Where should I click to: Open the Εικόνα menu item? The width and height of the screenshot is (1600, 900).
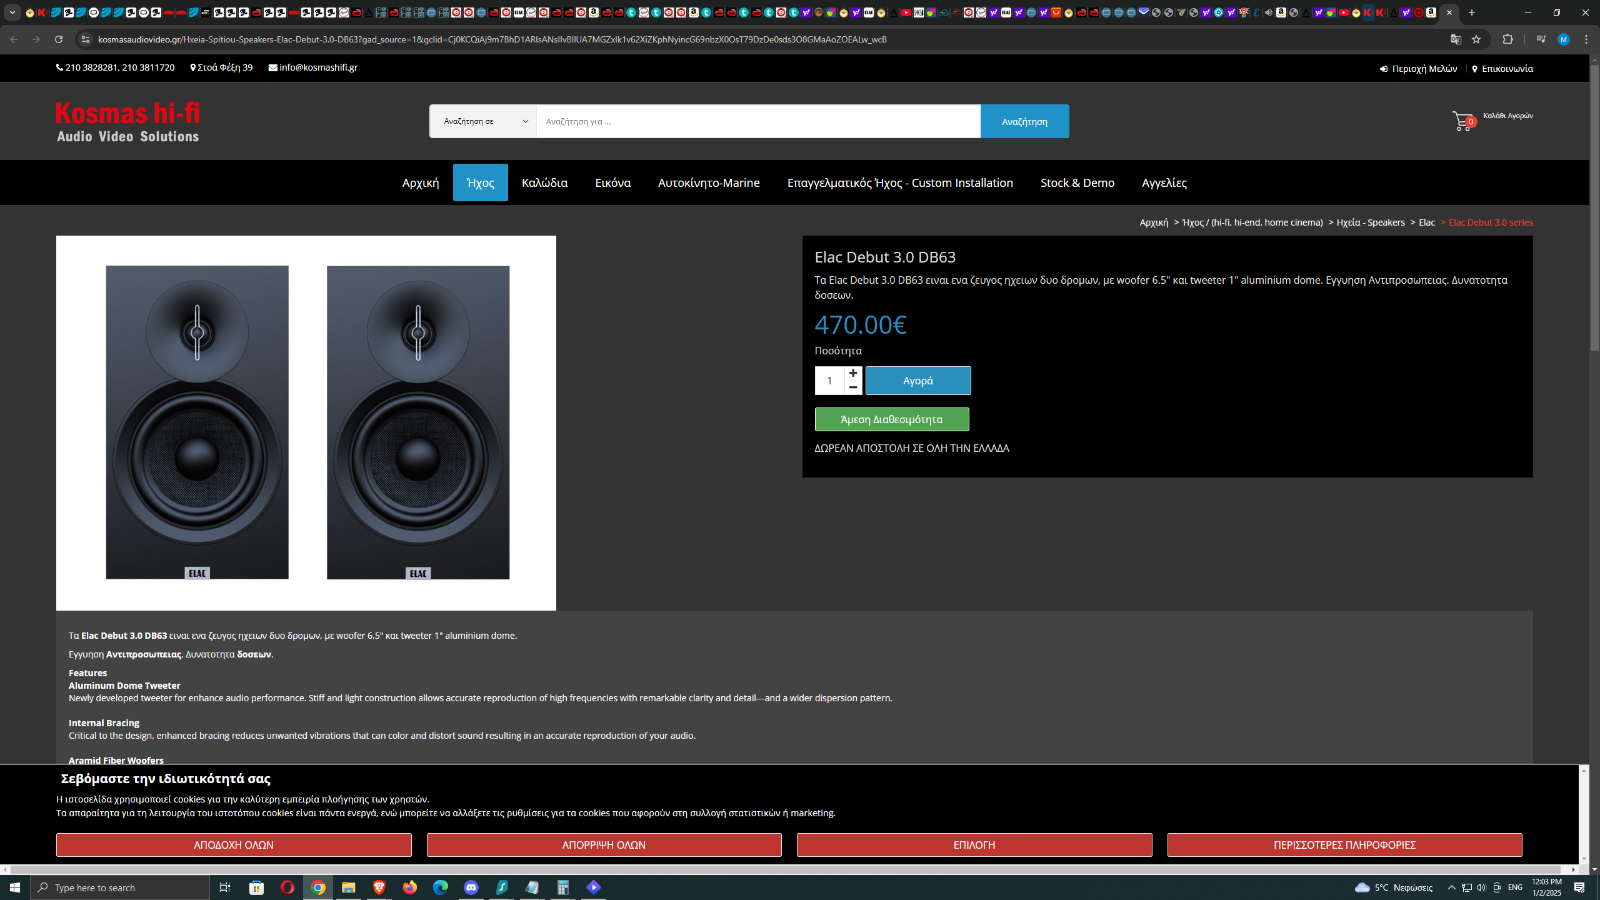pyautogui.click(x=613, y=183)
